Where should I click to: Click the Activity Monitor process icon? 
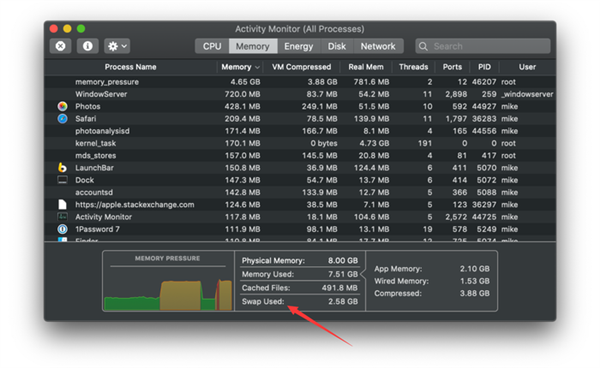coord(62,217)
